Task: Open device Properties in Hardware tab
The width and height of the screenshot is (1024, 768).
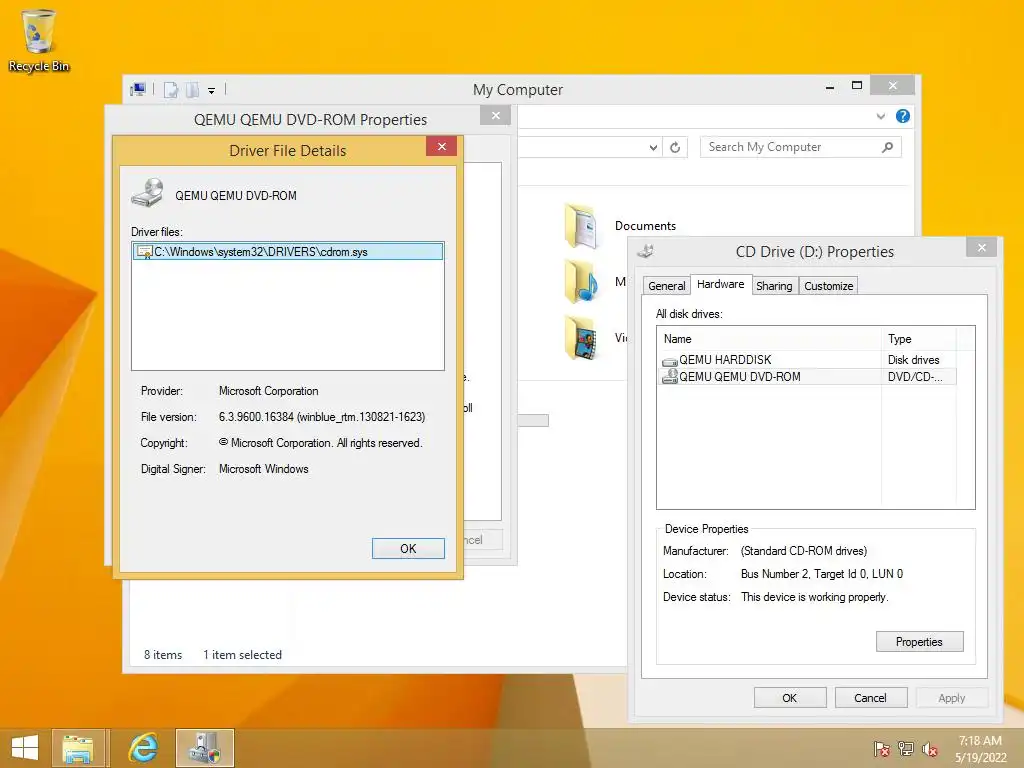Action: (920, 642)
